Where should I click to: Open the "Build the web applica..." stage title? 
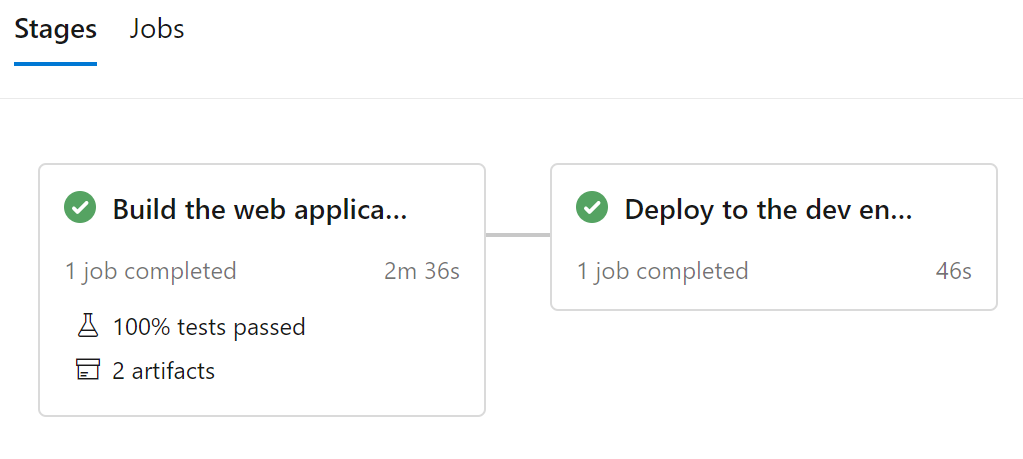[x=260, y=210]
